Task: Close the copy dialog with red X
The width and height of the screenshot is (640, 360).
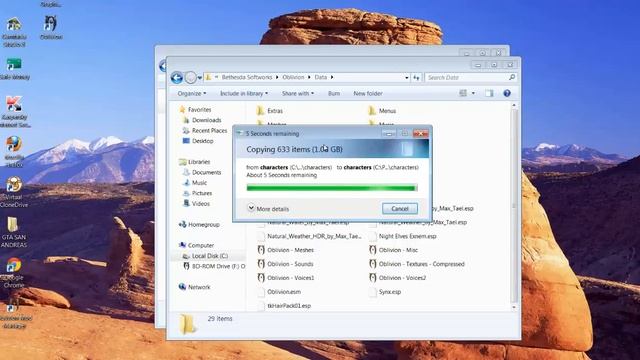Action: click(420, 133)
